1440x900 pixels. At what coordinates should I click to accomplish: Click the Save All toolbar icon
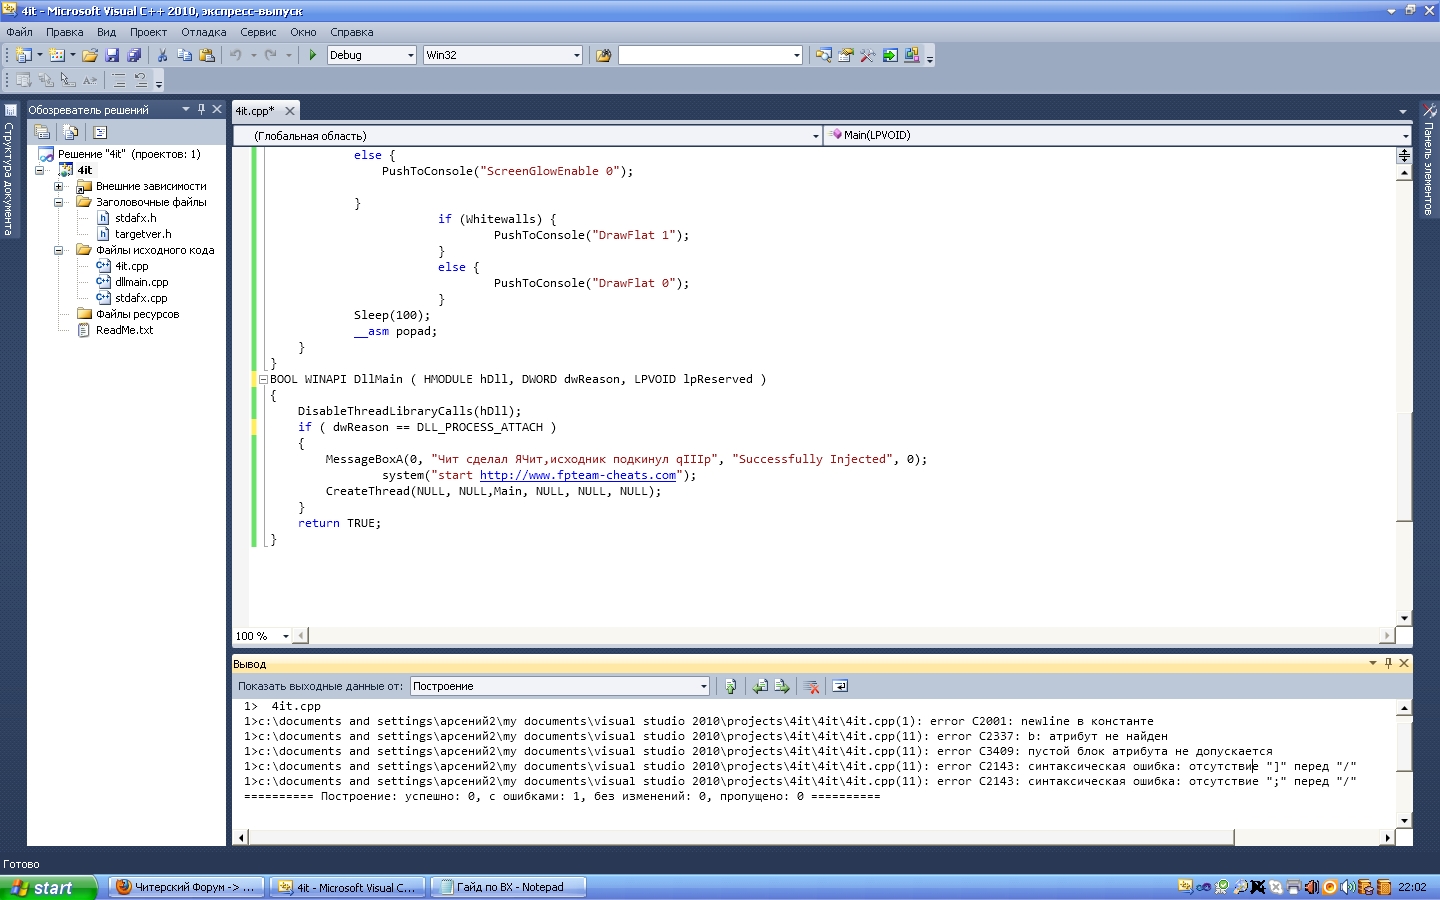click(x=134, y=55)
